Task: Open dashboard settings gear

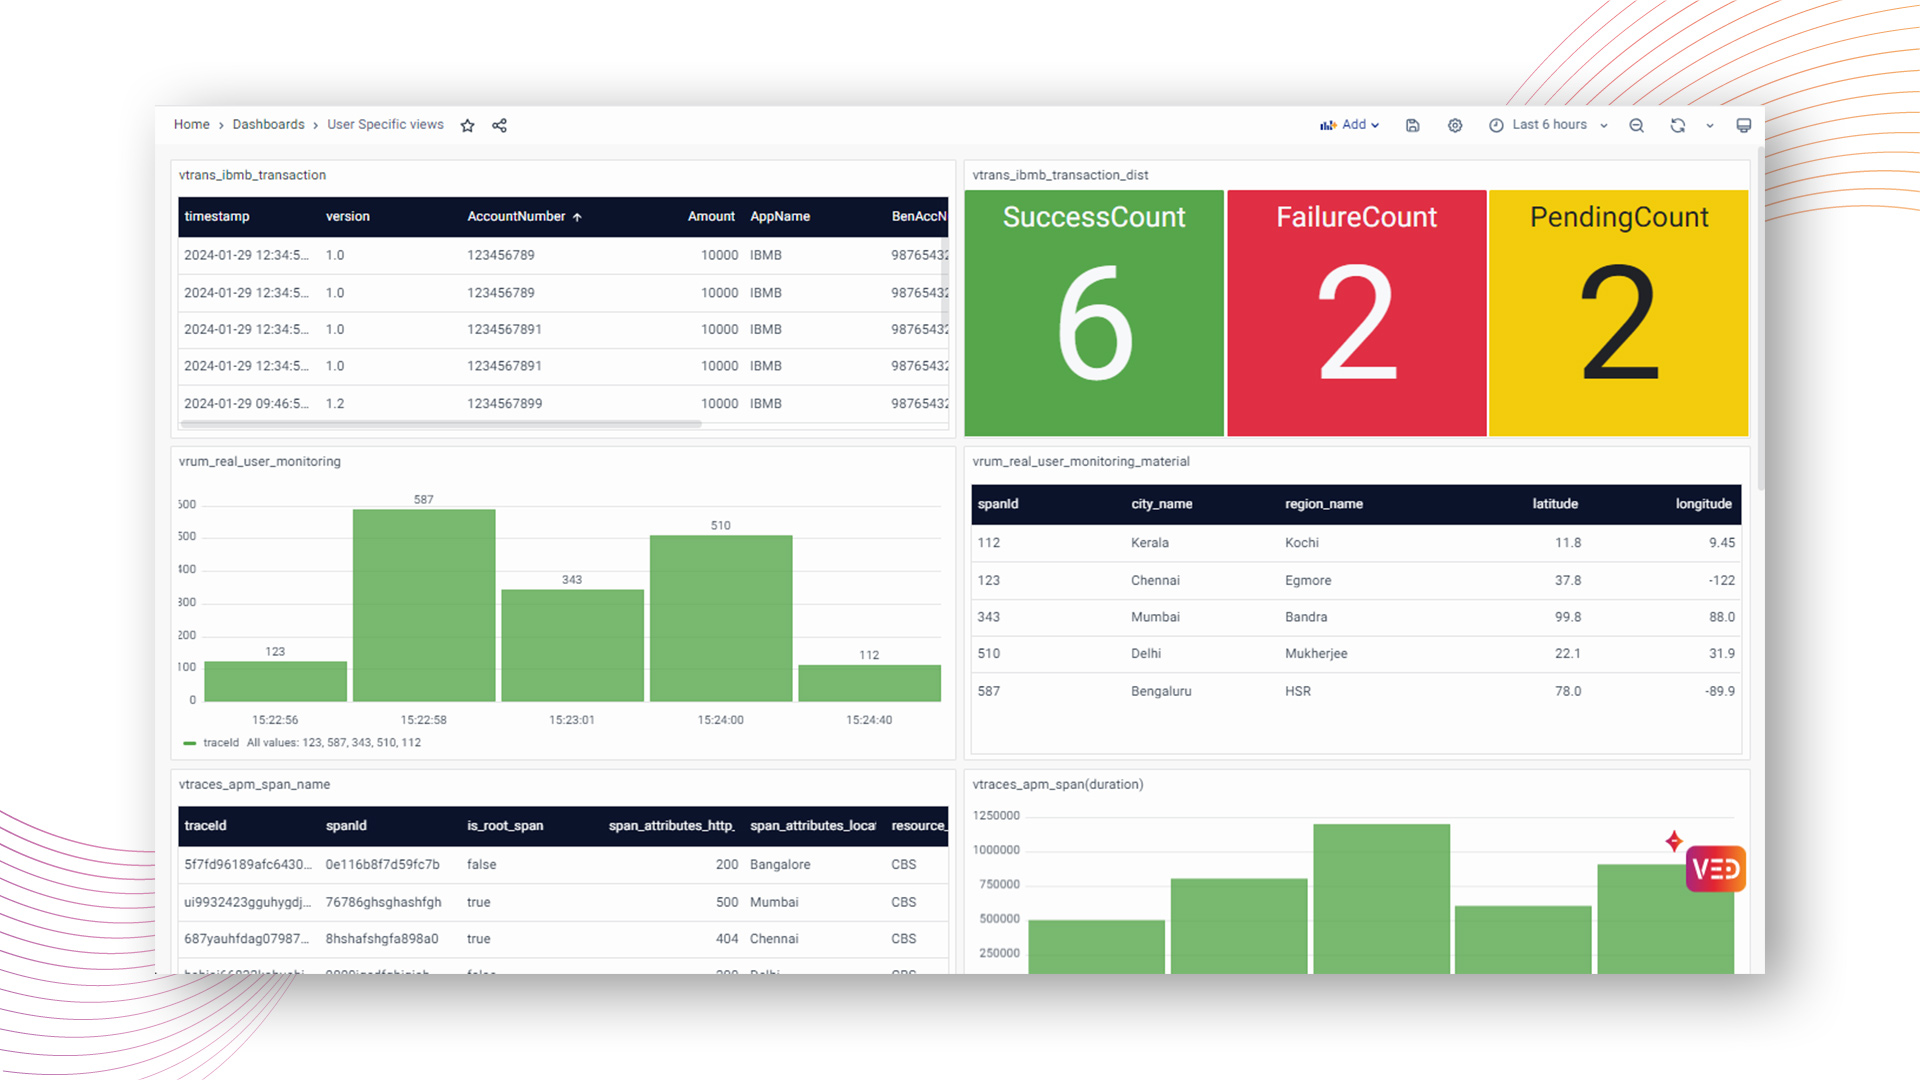Action: pos(1454,125)
